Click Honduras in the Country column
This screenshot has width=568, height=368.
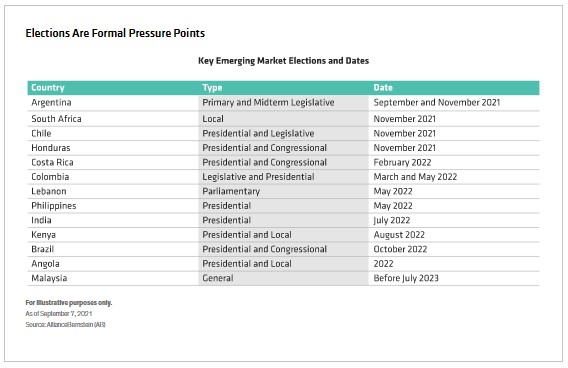[x=51, y=148]
